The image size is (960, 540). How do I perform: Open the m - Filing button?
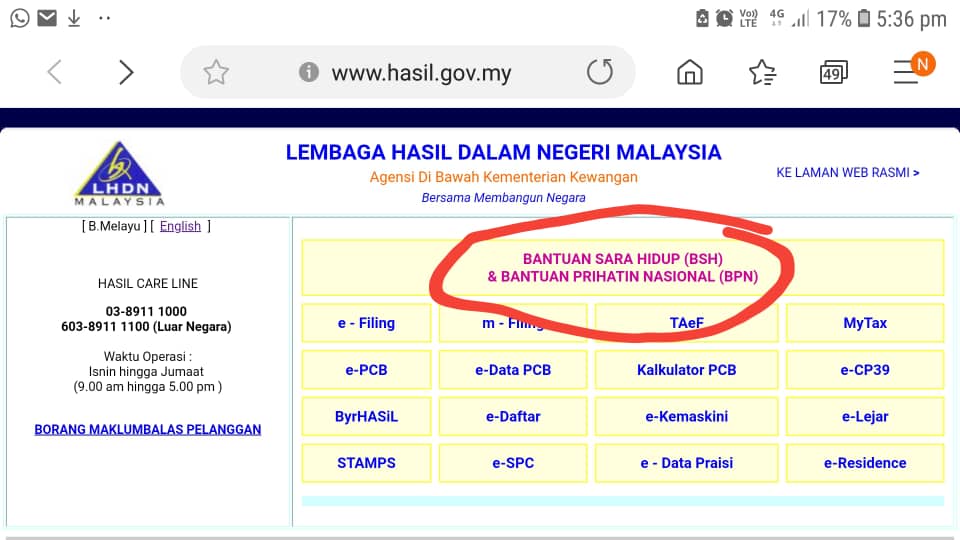click(x=513, y=323)
